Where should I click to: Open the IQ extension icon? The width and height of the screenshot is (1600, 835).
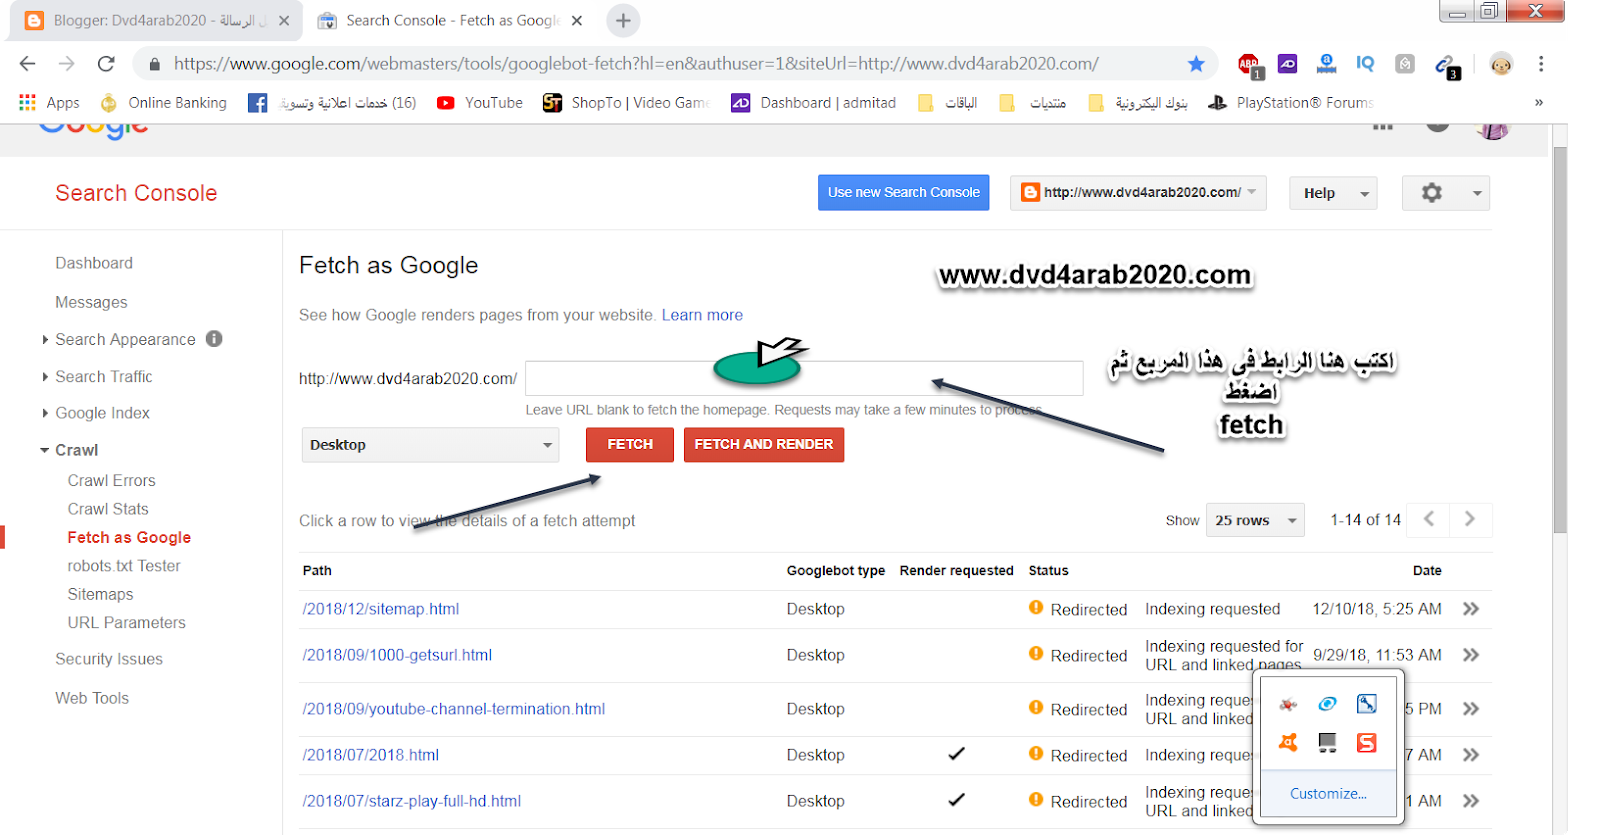[x=1365, y=63]
